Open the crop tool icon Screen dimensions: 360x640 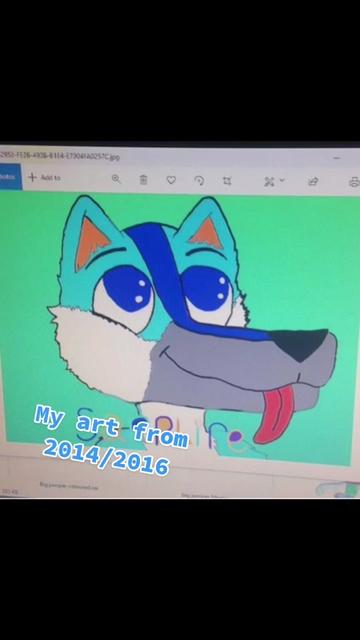[x=227, y=181]
